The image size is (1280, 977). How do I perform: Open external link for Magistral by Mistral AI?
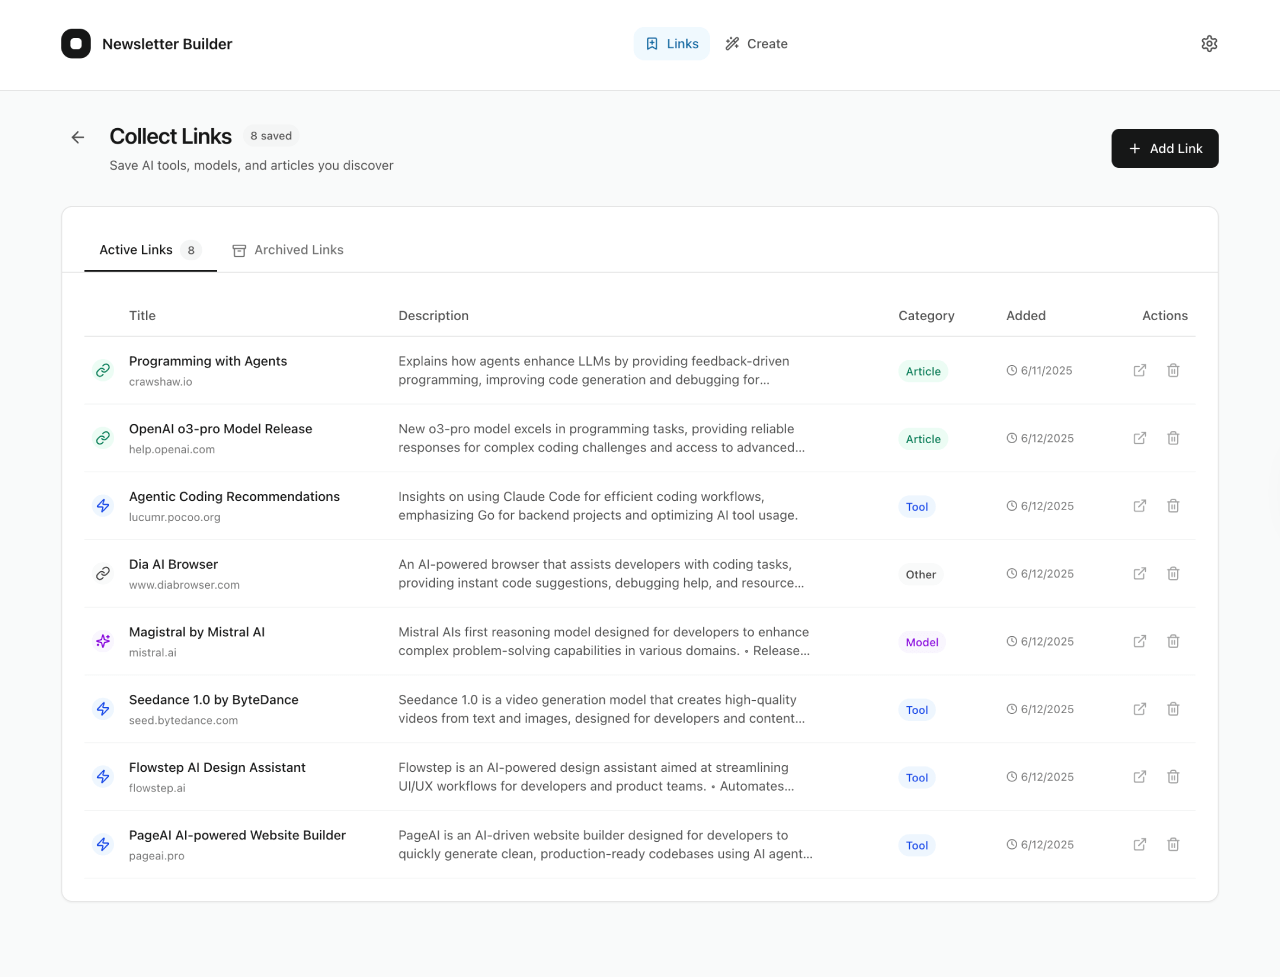[1139, 641]
